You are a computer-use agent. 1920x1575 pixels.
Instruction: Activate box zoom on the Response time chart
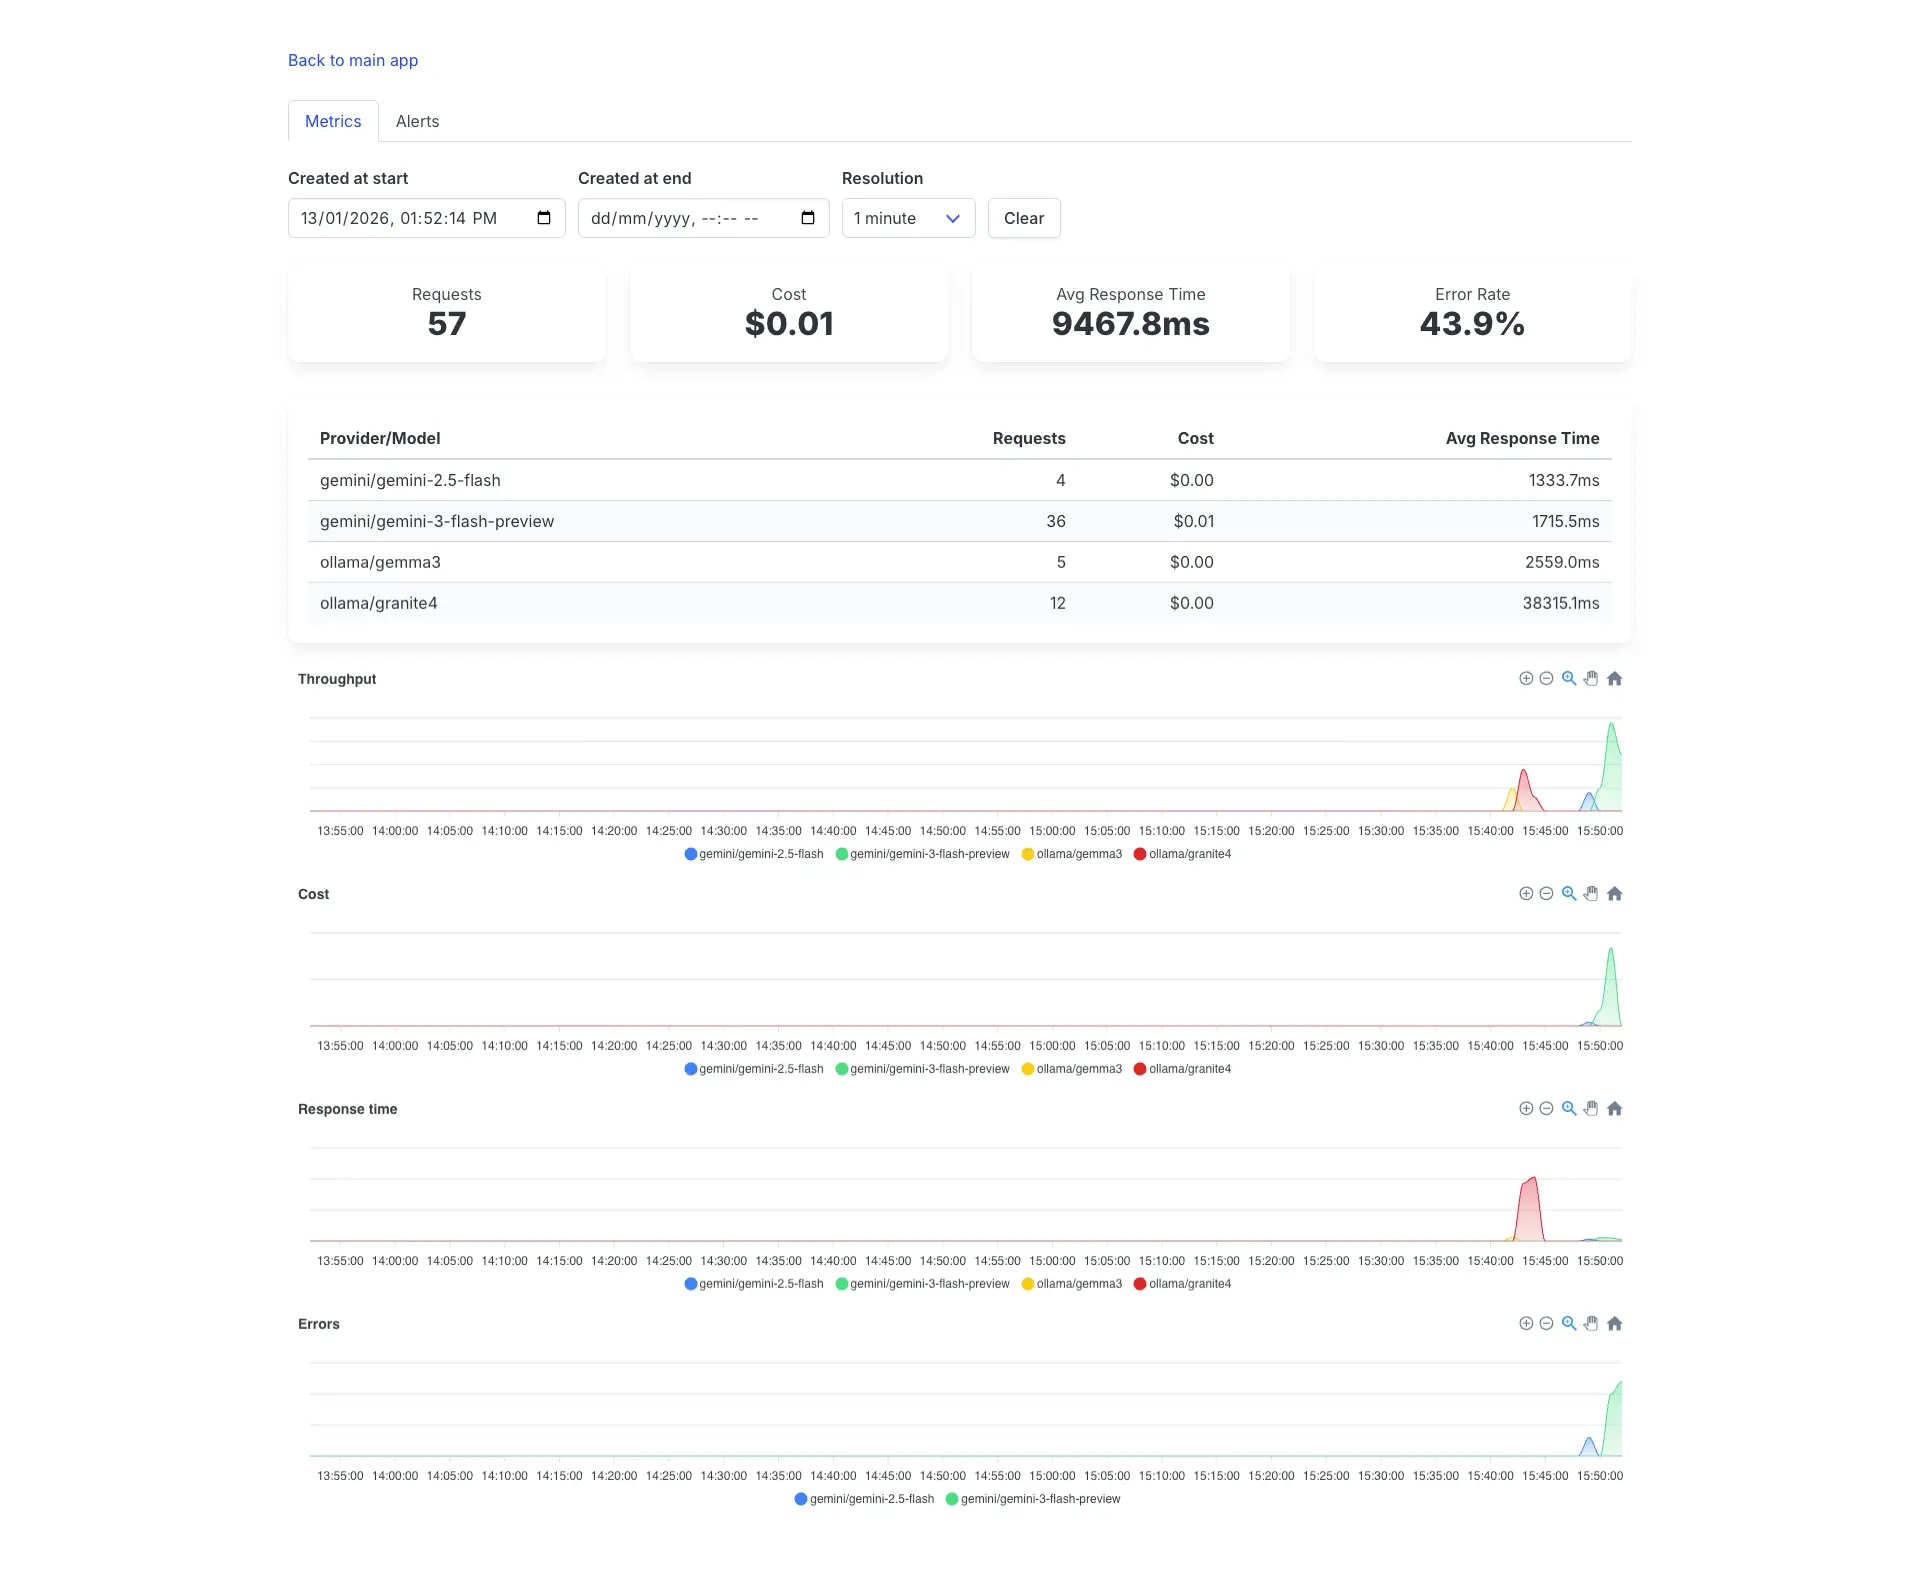[x=1568, y=1108]
